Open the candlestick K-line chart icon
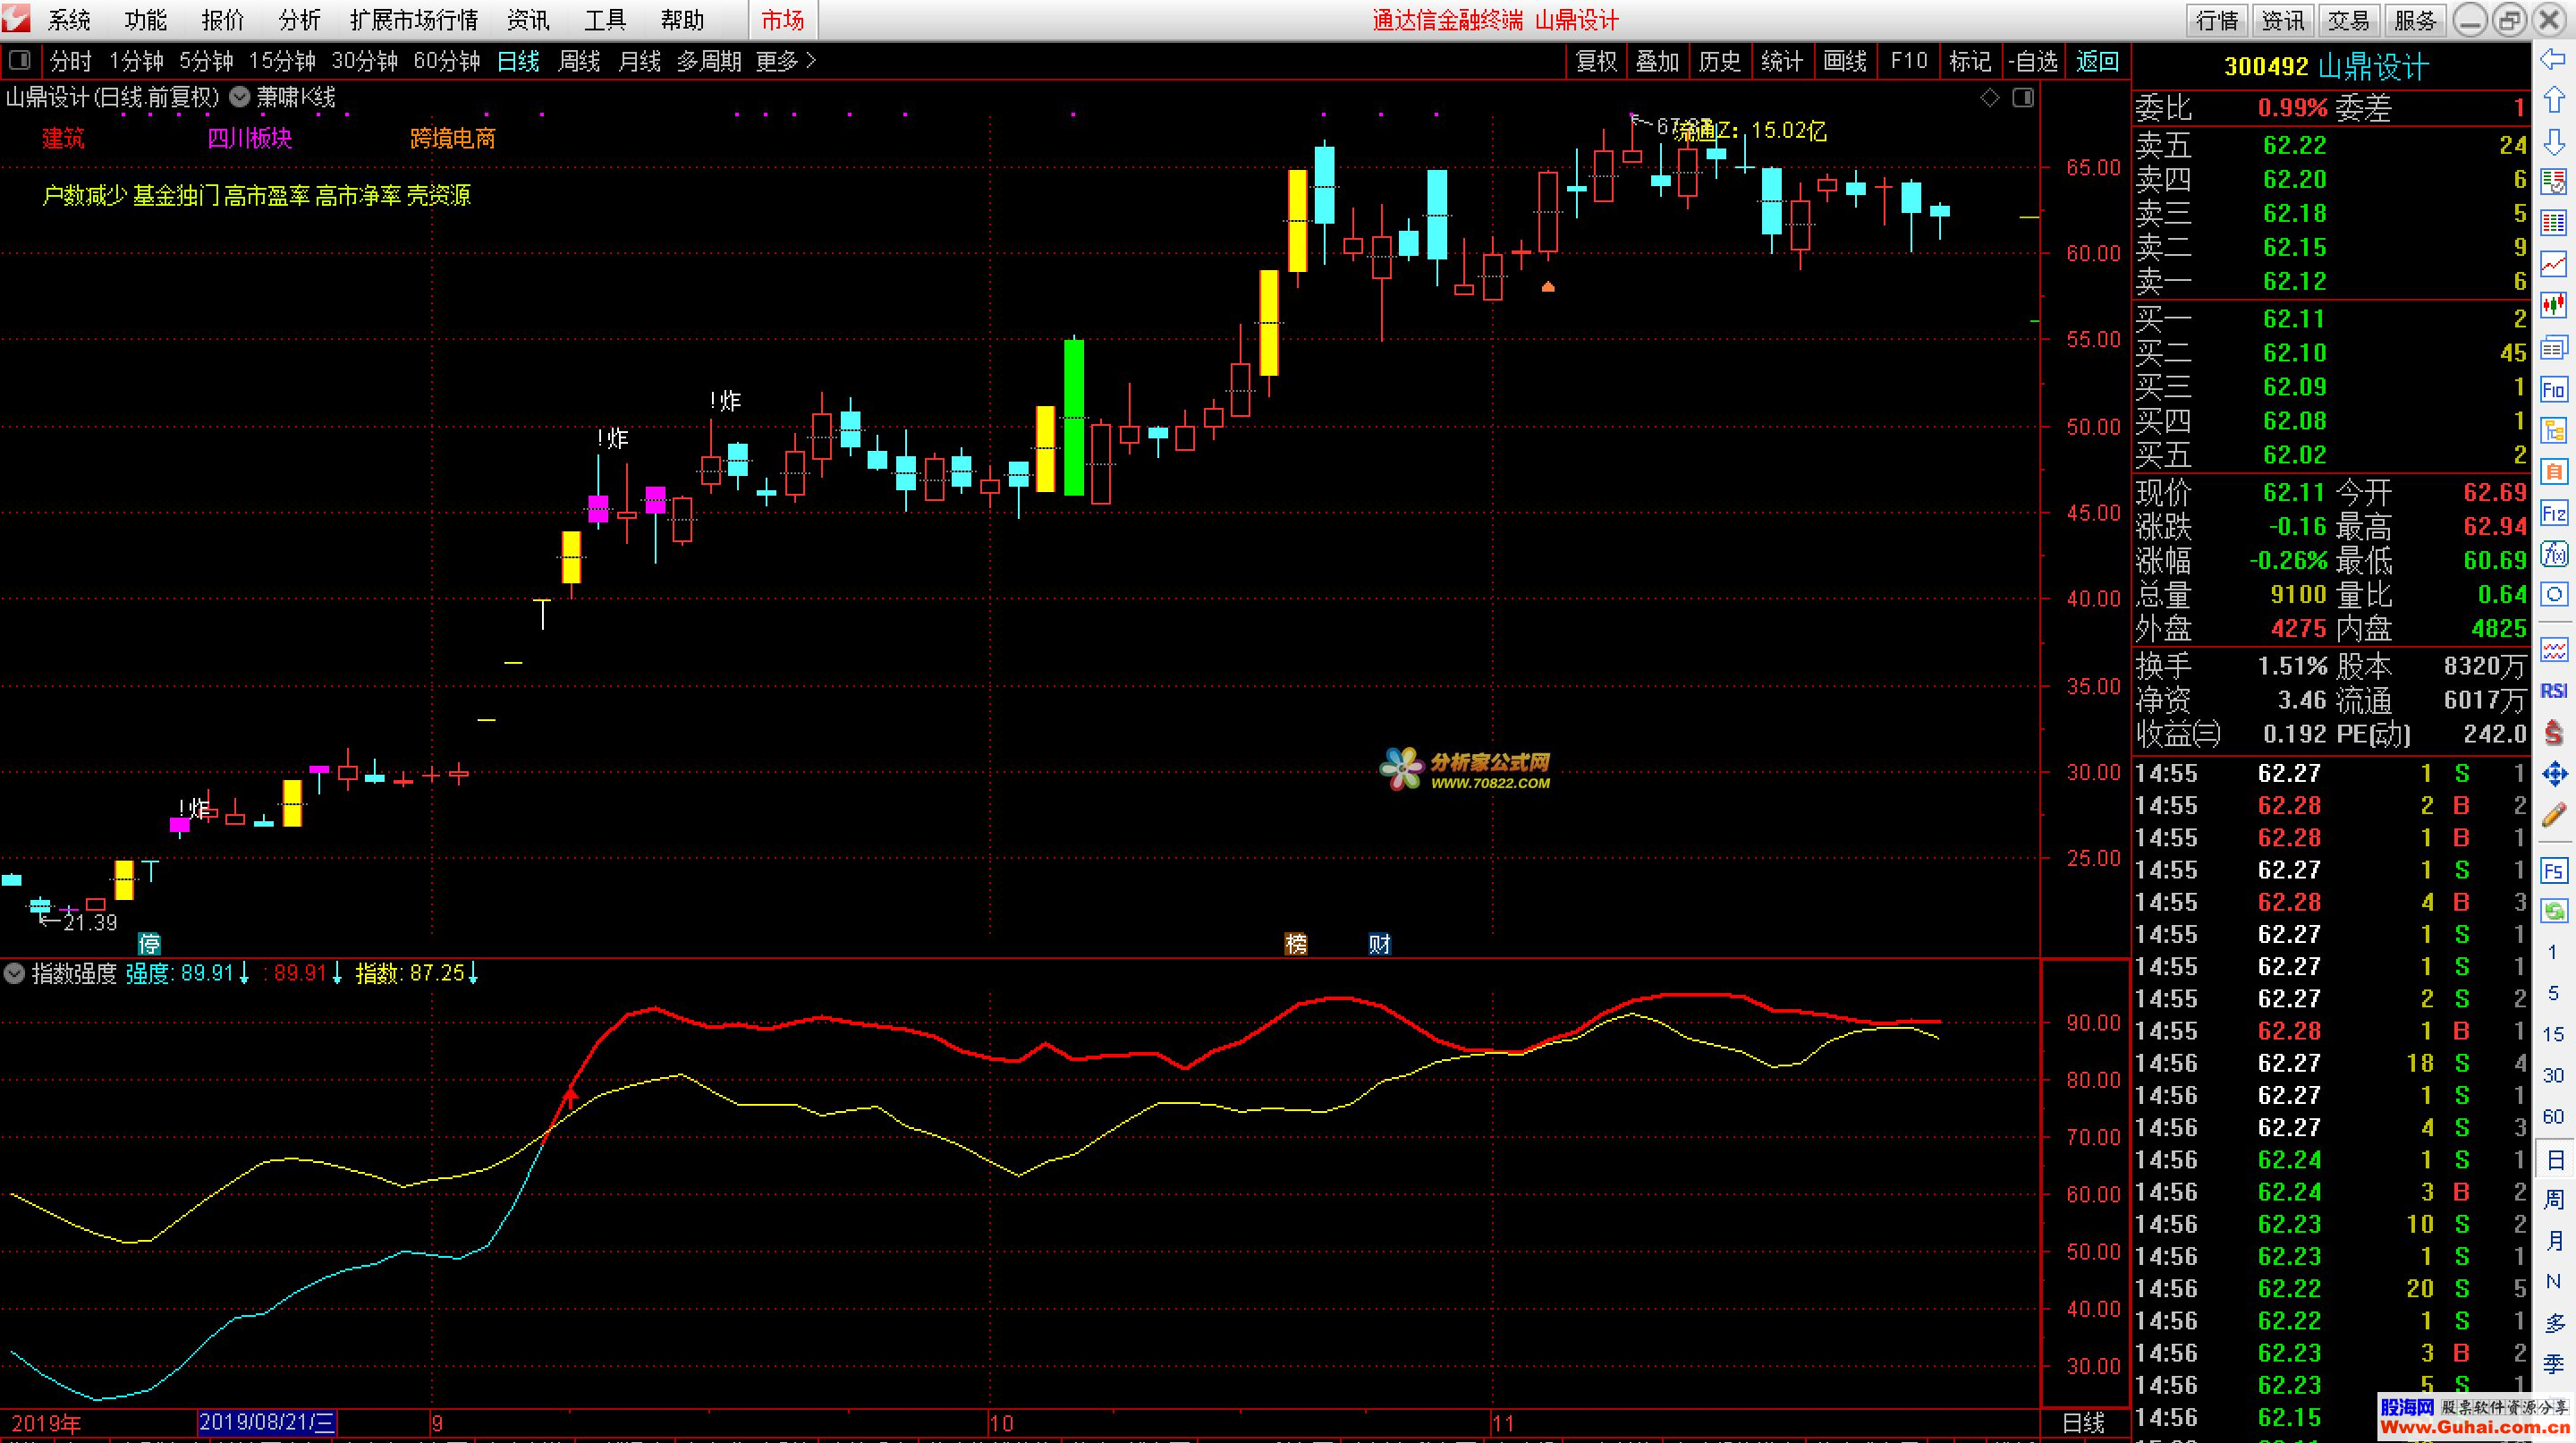 [2554, 305]
